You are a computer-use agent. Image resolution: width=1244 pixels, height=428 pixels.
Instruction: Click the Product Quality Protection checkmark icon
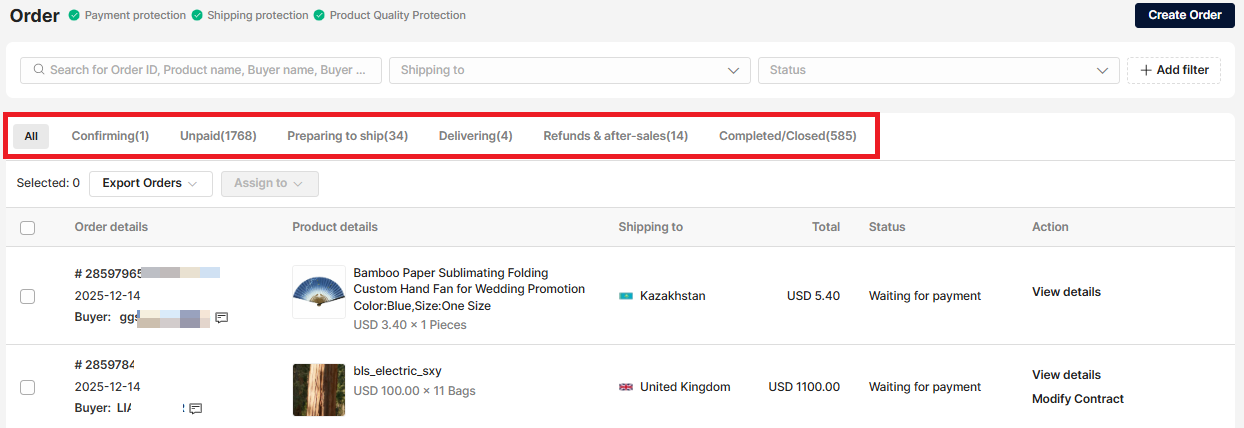[x=320, y=16]
